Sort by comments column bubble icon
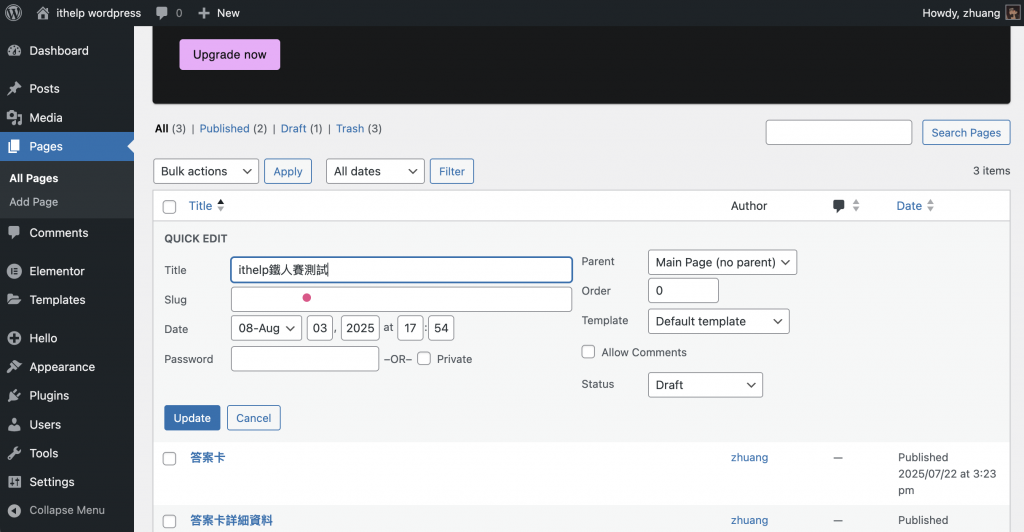Screen dimensions: 1024x532 point(839,206)
